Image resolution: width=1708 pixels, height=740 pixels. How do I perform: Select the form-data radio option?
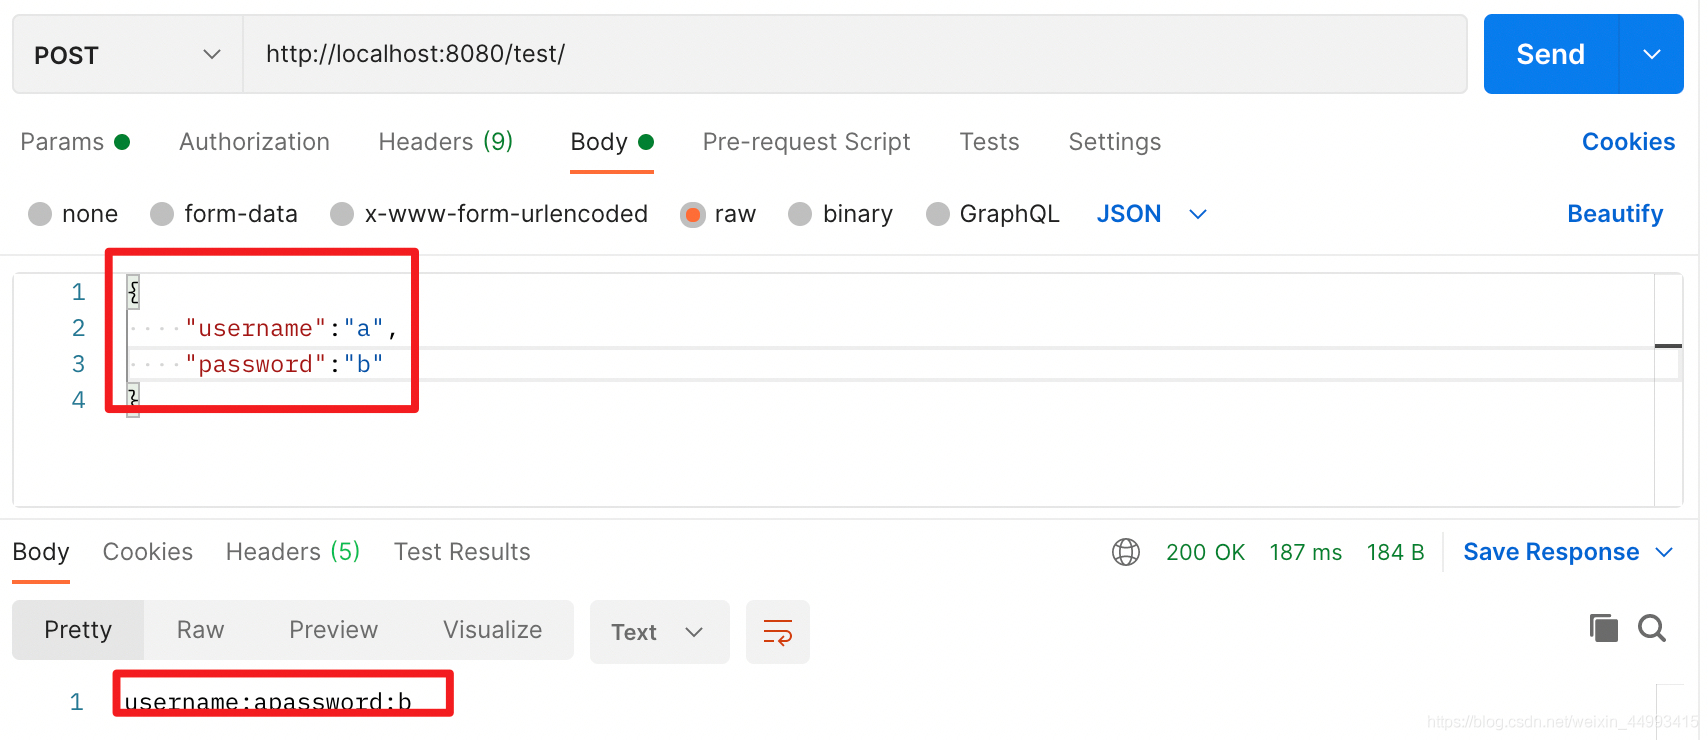point(162,214)
